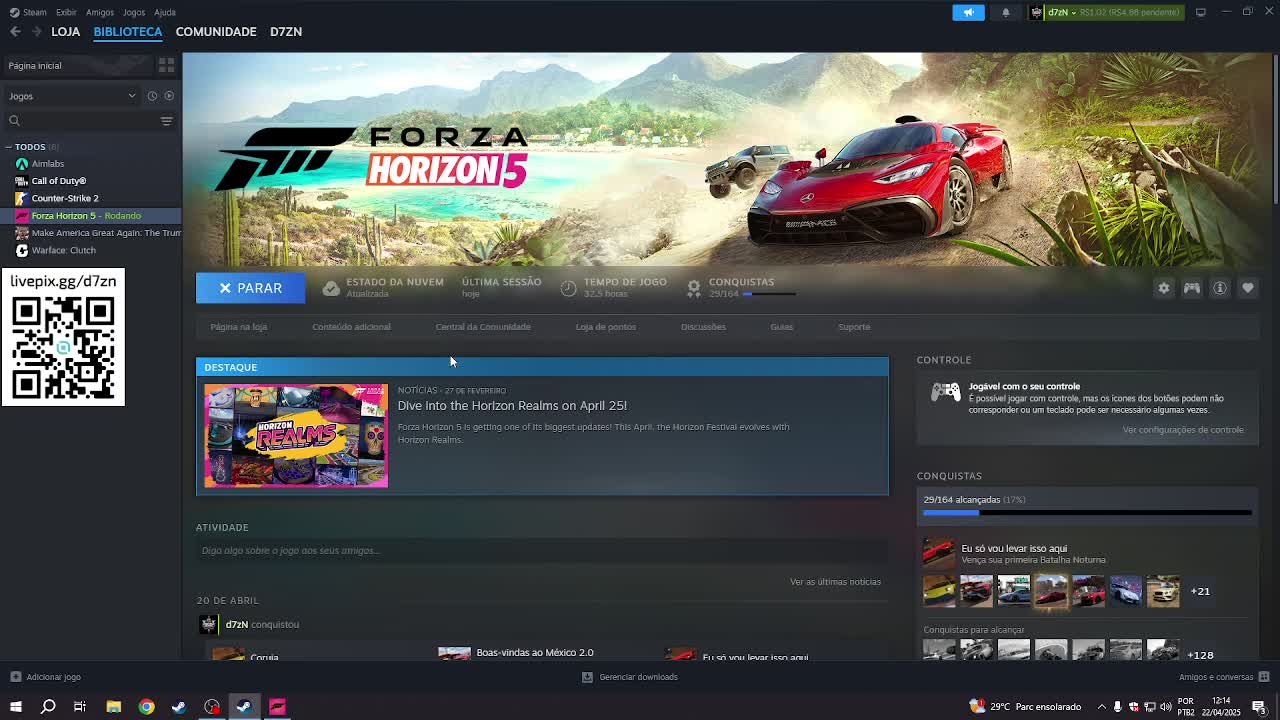The image size is (1280, 720).
Task: Filter library to ready-to-play games
Action: point(169,96)
